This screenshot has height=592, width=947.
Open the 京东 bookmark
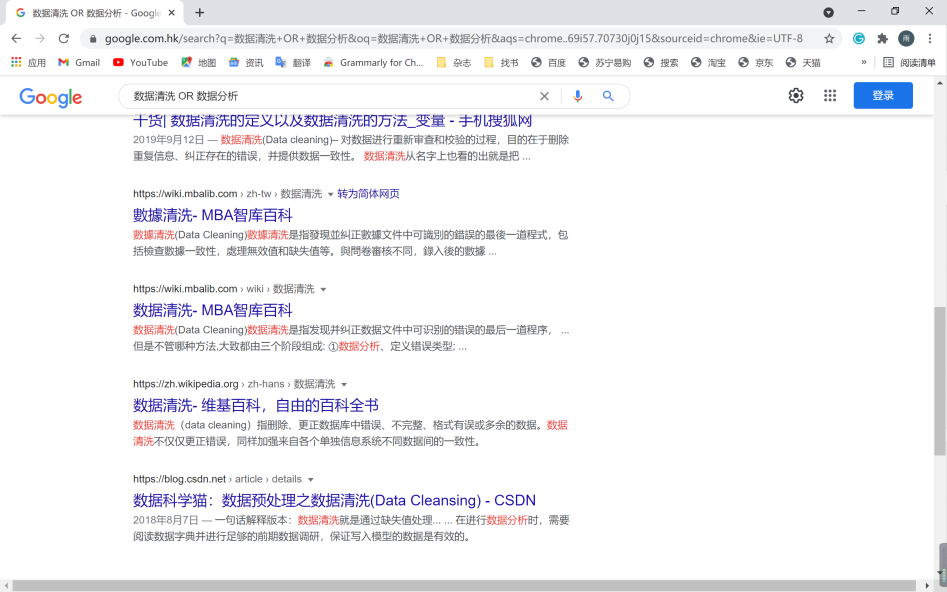click(755, 62)
